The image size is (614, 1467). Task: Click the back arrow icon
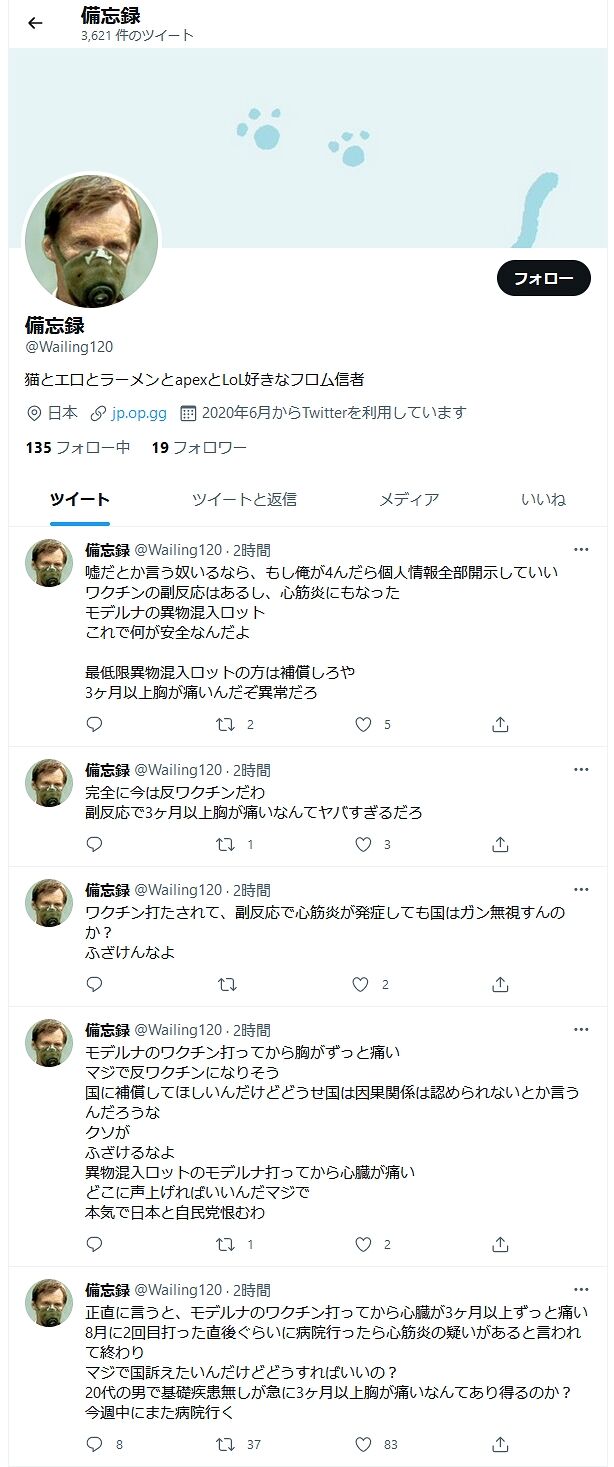coord(36,24)
